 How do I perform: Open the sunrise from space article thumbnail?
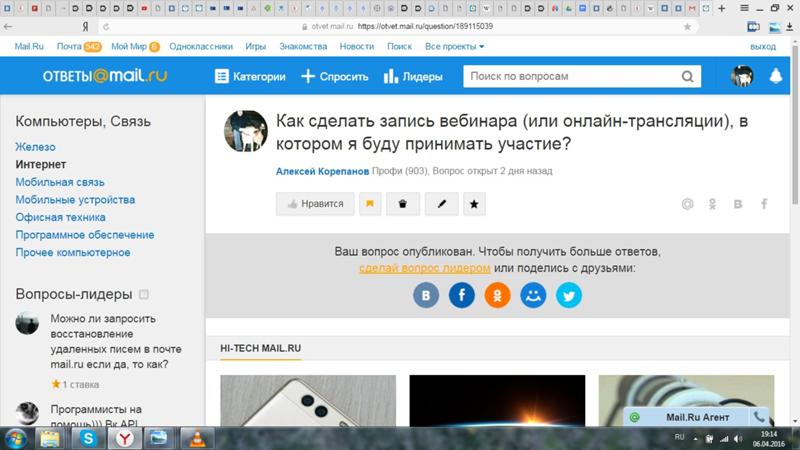pos(497,401)
